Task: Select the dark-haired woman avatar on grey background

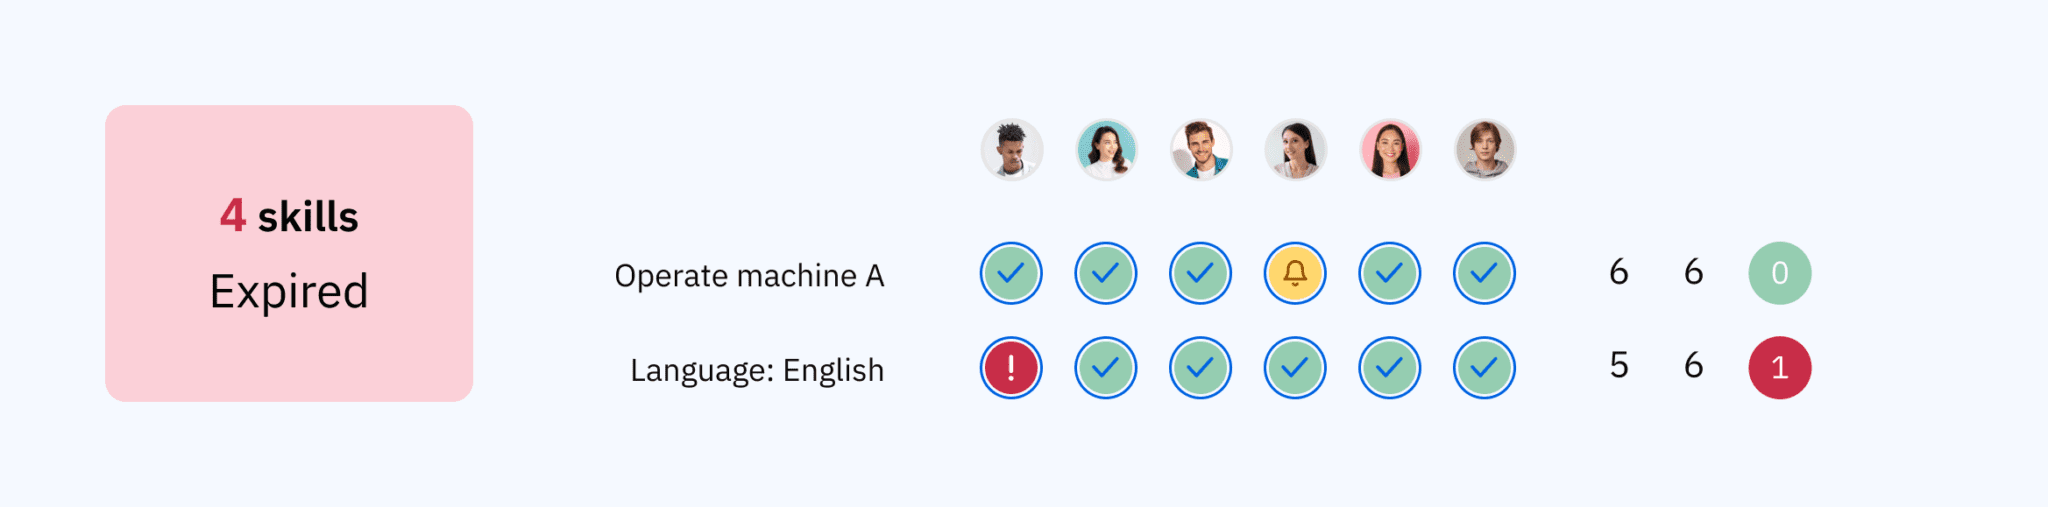Action: click(x=1295, y=150)
